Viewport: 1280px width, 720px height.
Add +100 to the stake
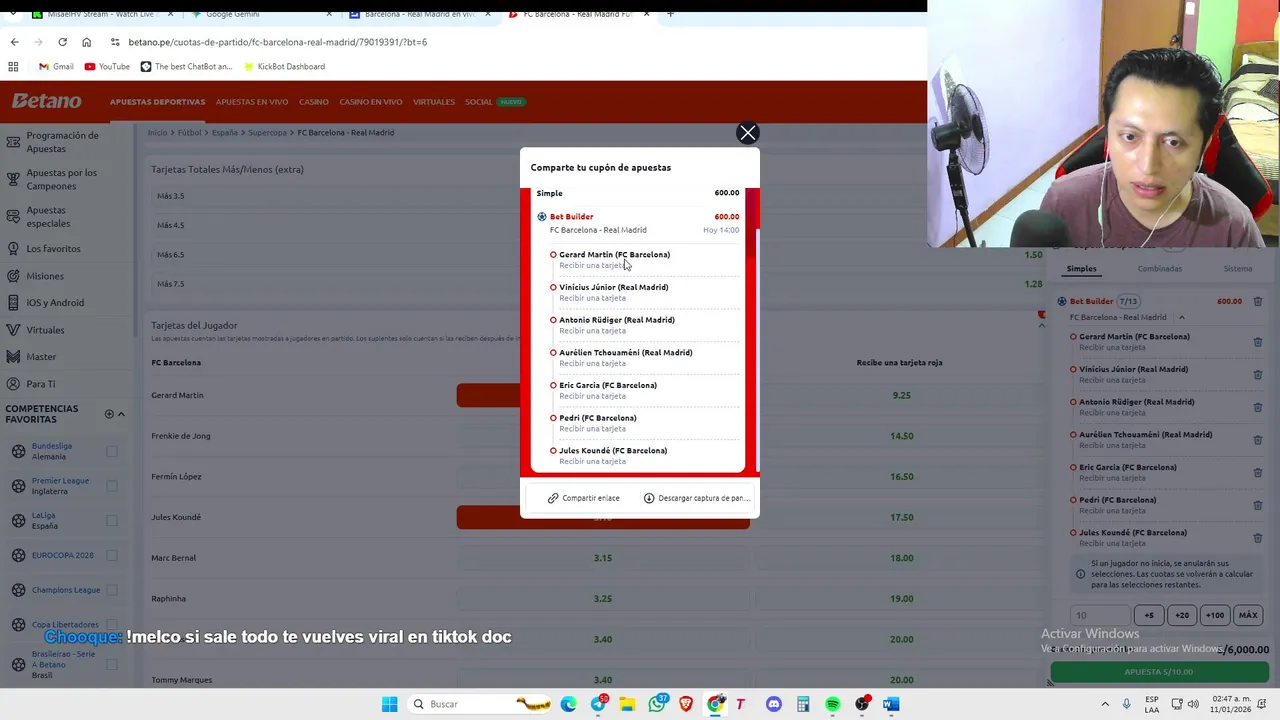pos(1214,616)
